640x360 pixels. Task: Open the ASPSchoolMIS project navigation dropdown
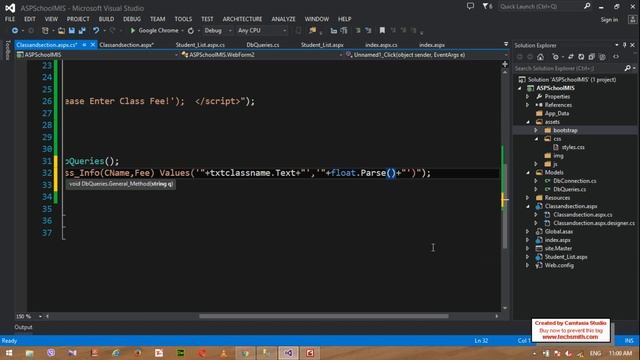[97, 55]
